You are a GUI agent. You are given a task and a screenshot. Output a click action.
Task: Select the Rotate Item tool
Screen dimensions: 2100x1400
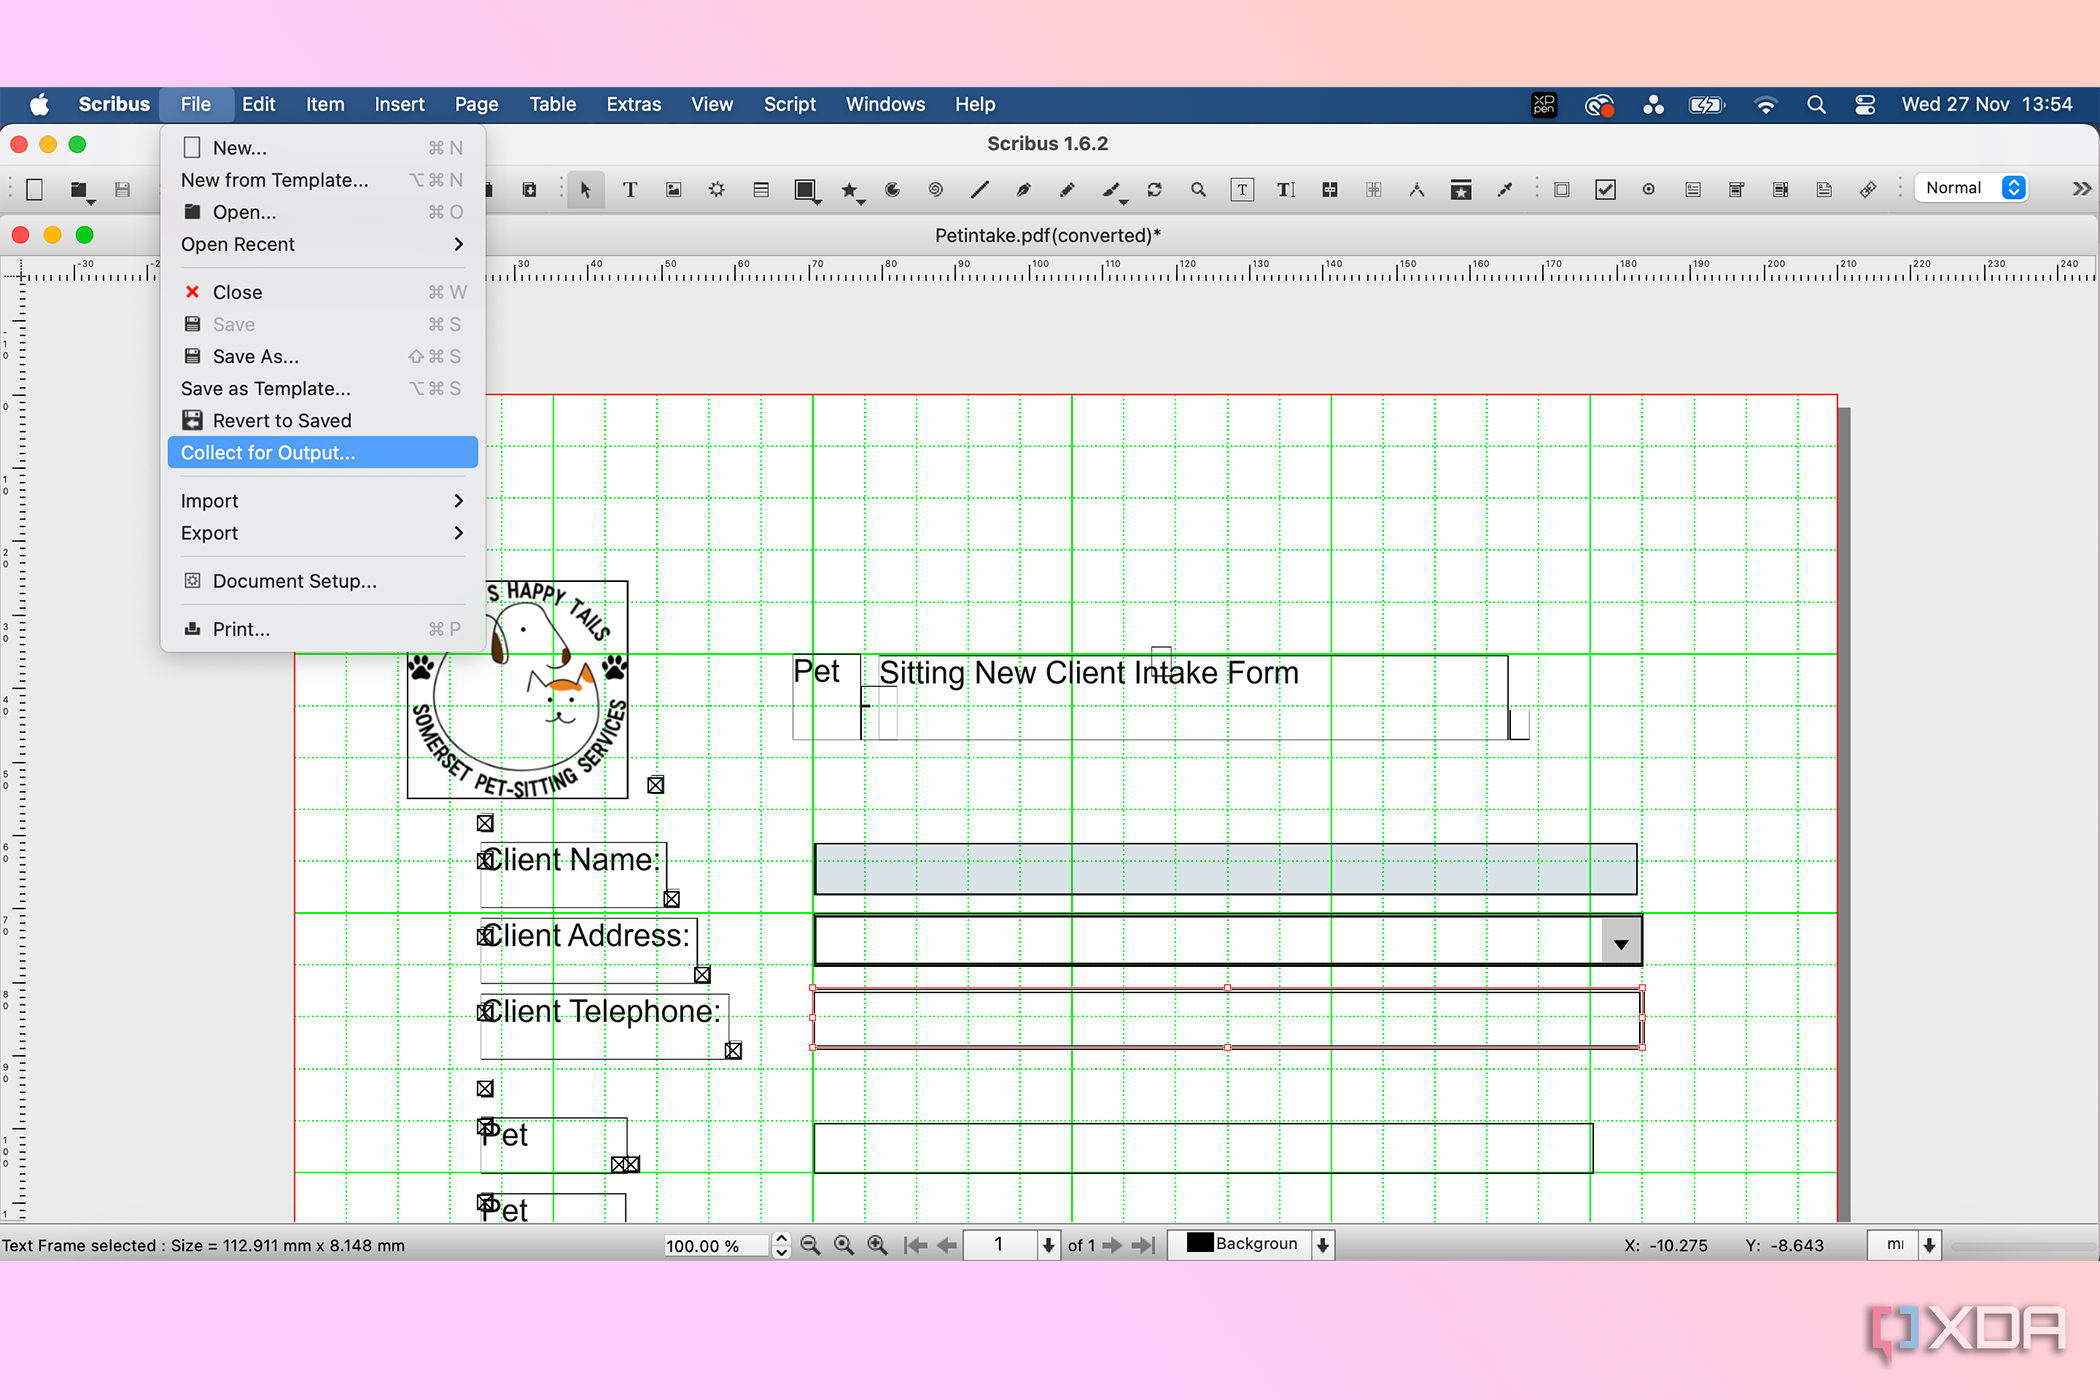[x=1155, y=190]
